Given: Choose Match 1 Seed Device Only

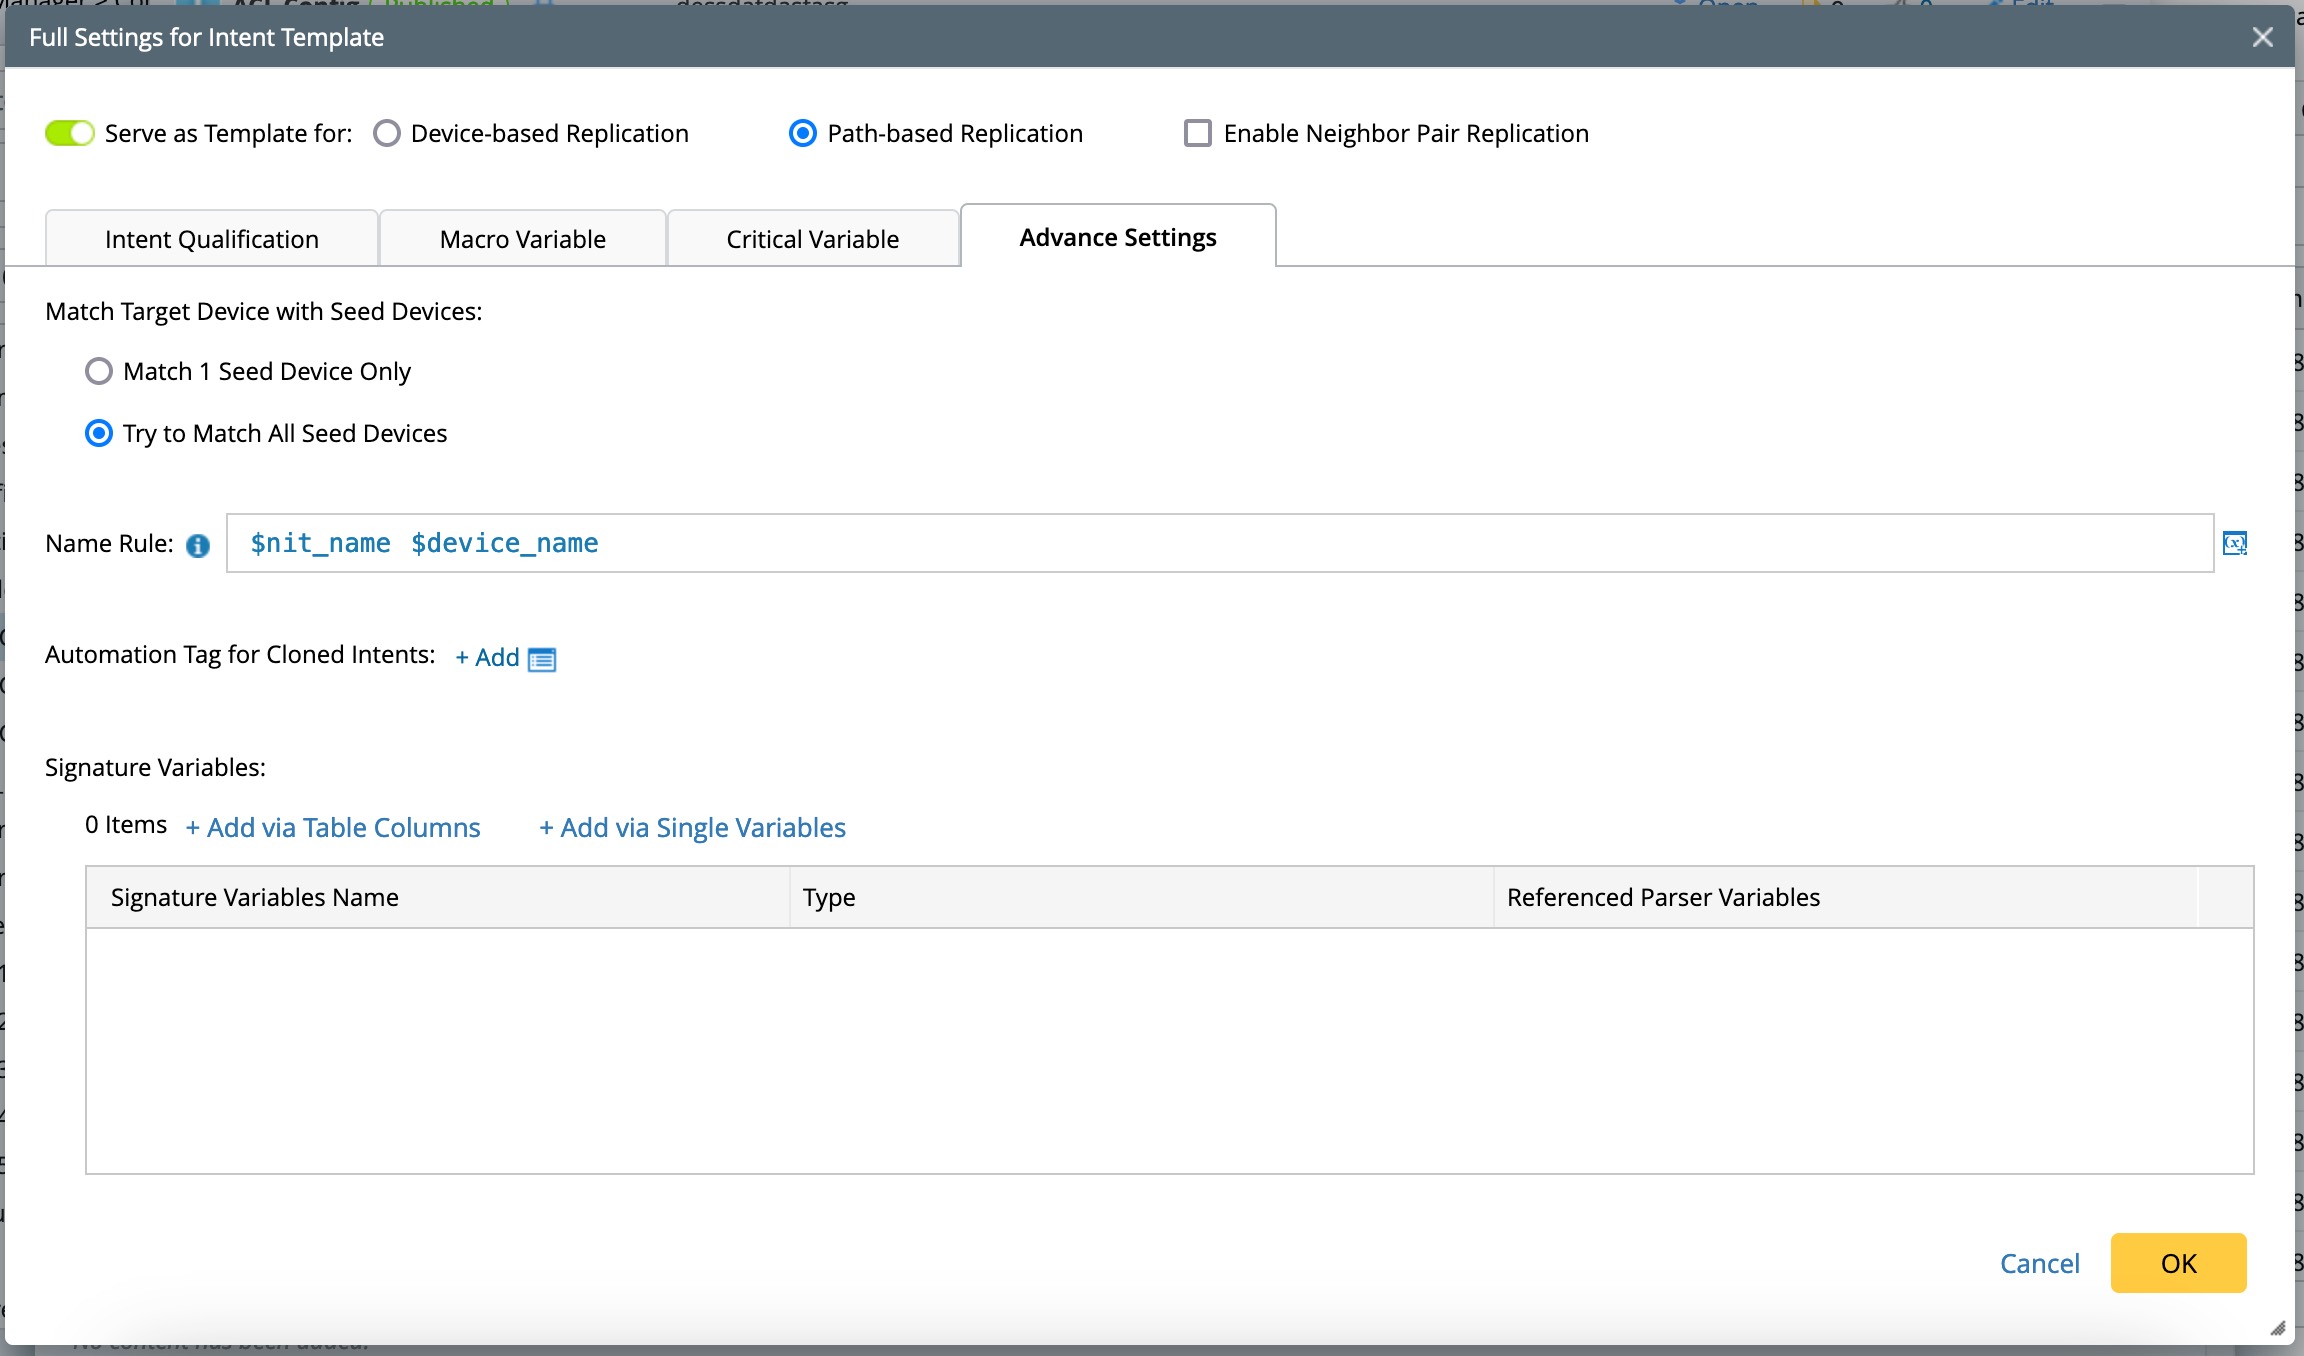Looking at the screenshot, I should [x=99, y=371].
